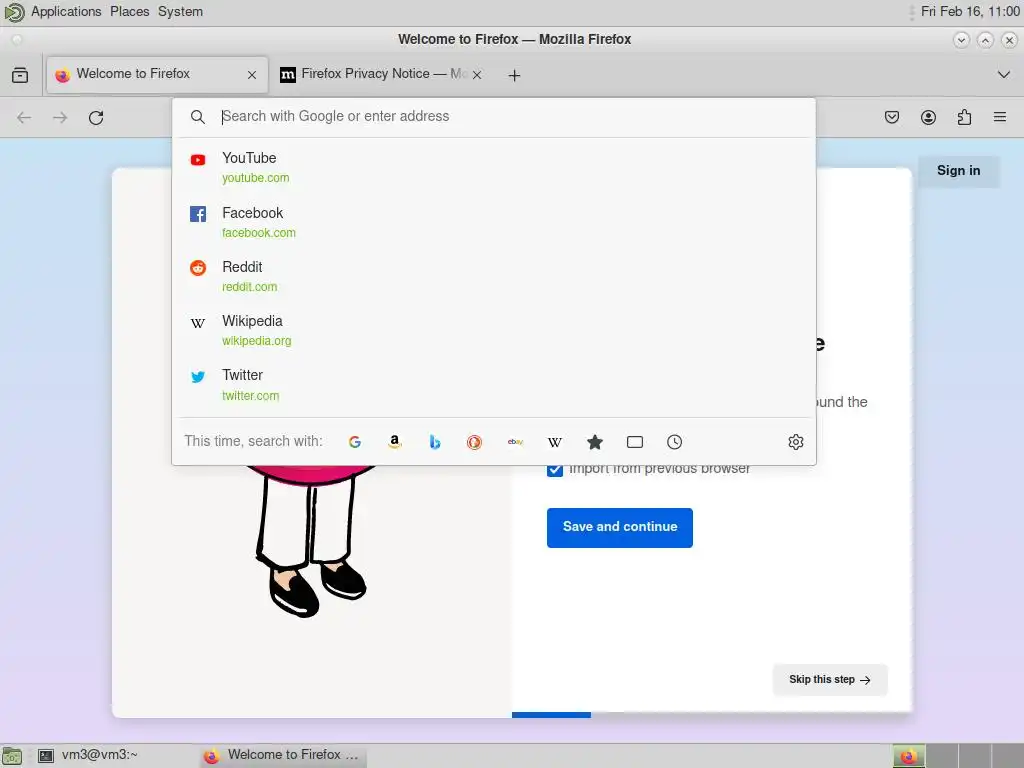Click show desktop icon in taskbar
Viewport: 1024px width, 768px height.
coord(12,756)
